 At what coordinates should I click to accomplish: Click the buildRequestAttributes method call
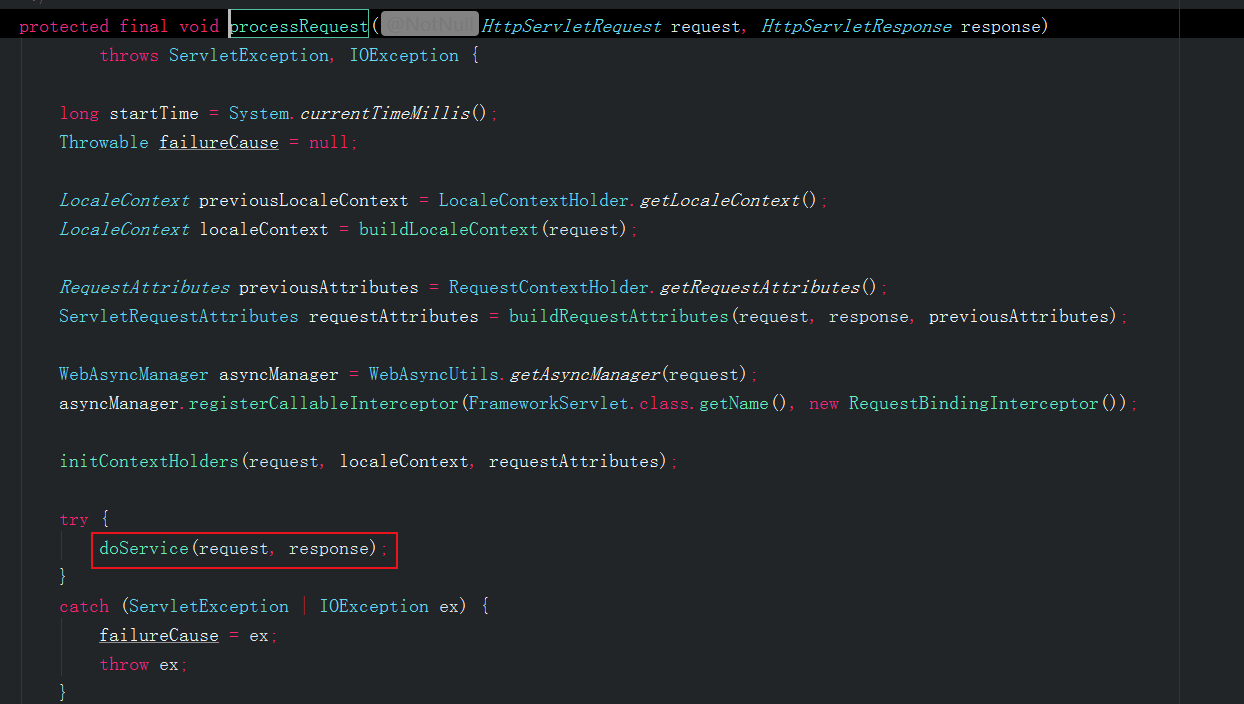(619, 316)
